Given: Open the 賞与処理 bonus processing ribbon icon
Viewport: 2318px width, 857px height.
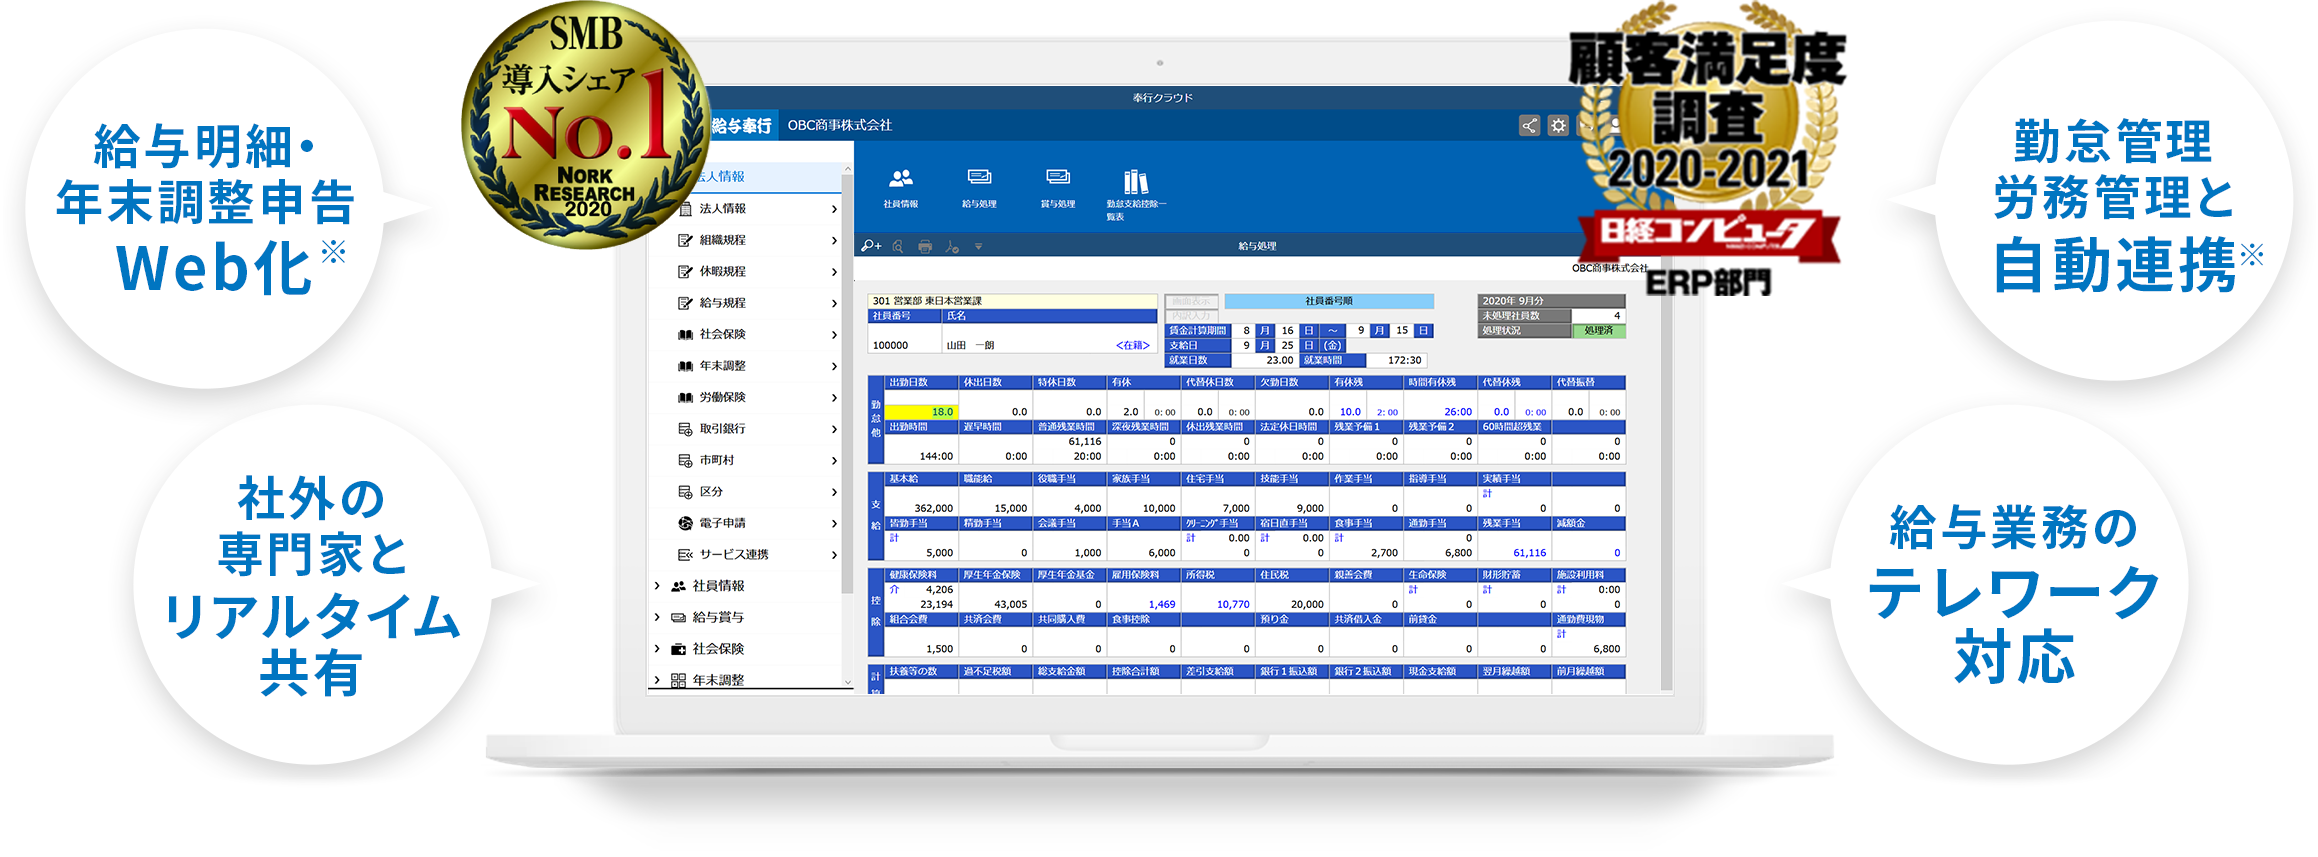Looking at the screenshot, I should click(x=1058, y=178).
